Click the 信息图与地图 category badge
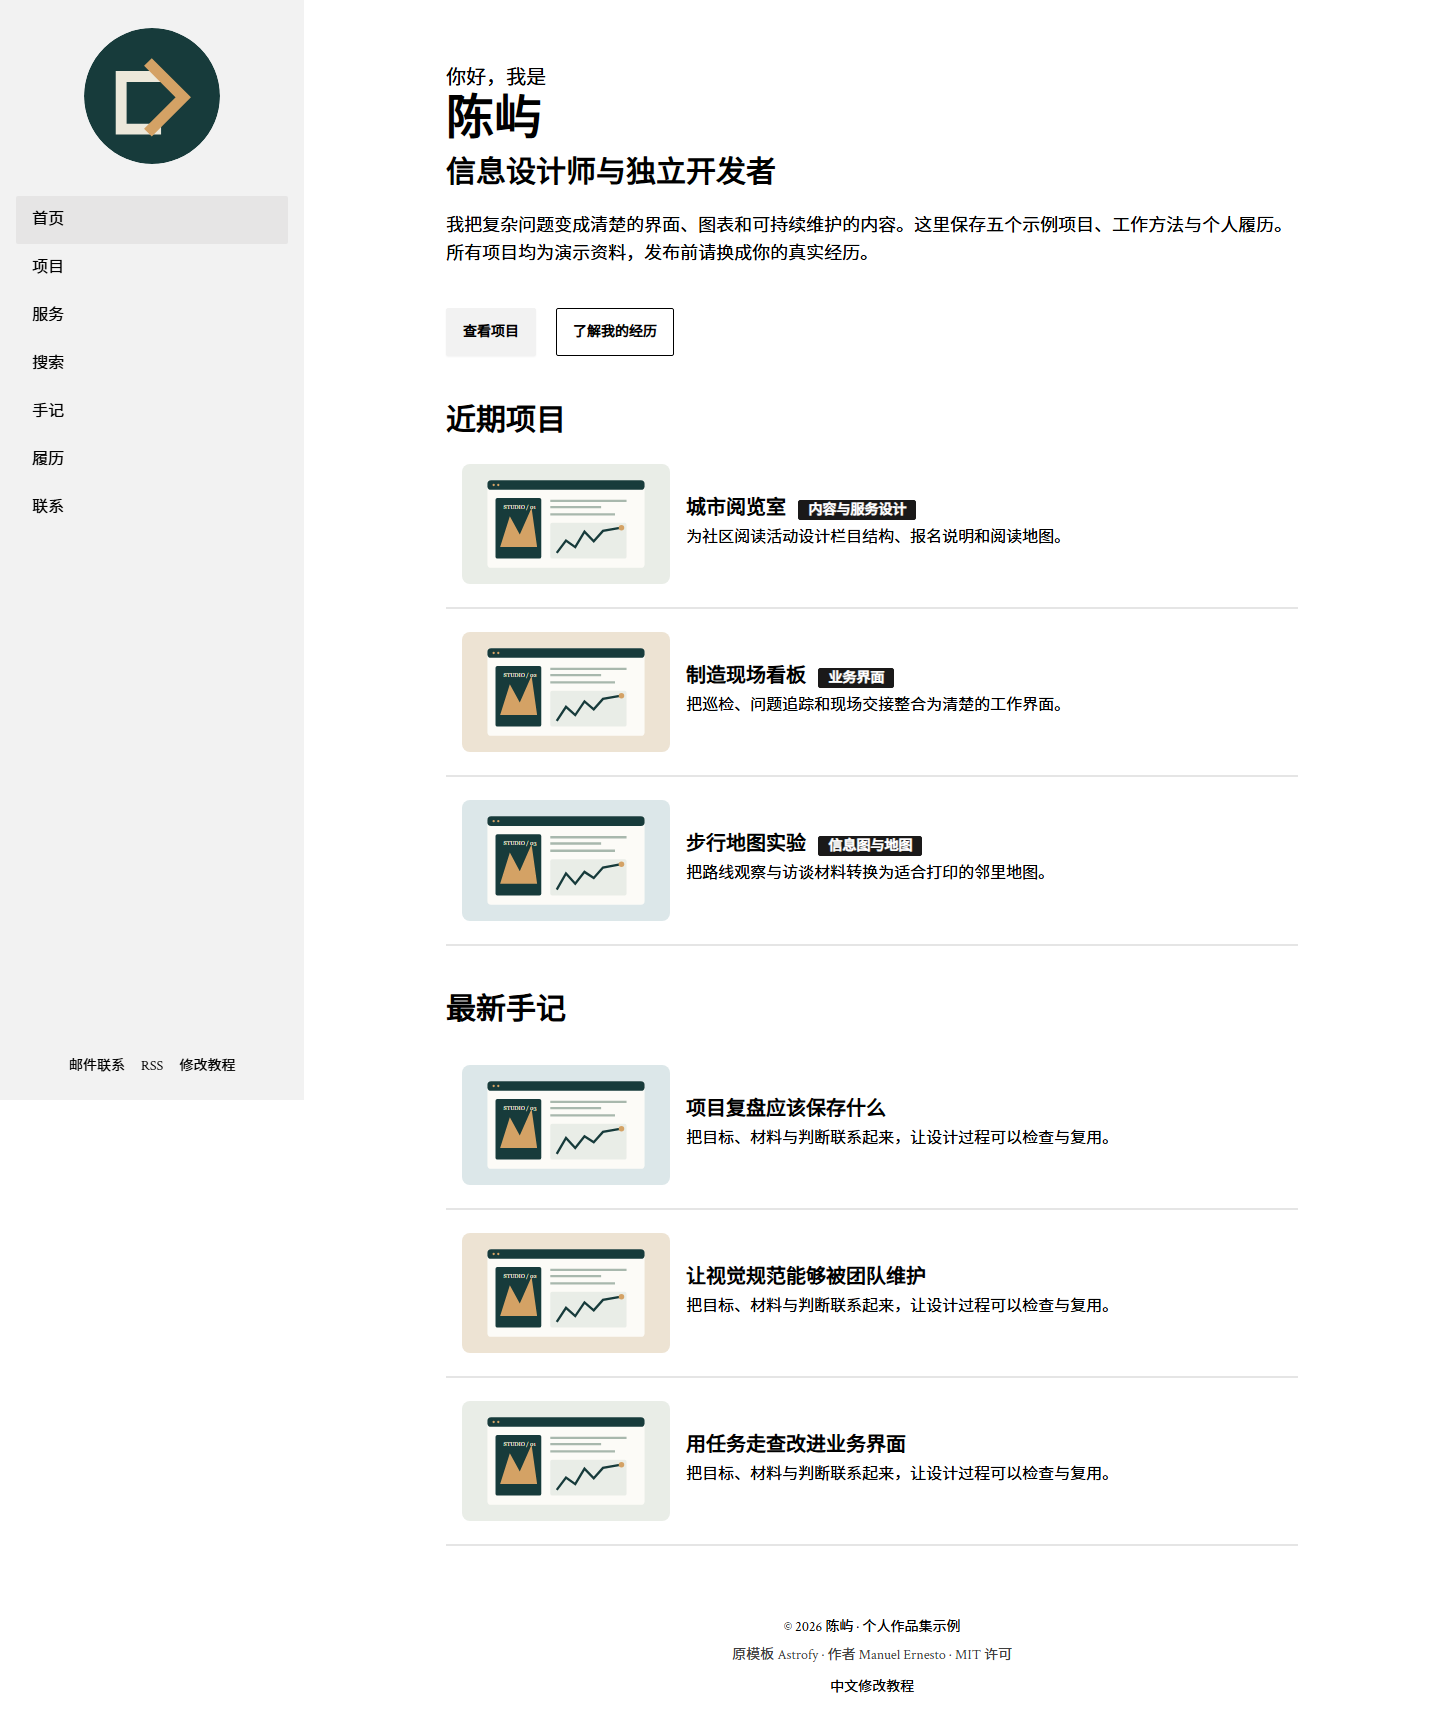 870,846
